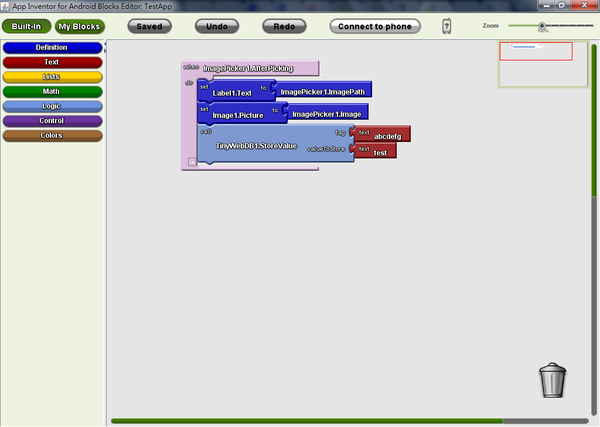Open the Lists blocks drawer
The image size is (600, 427).
(x=52, y=77)
